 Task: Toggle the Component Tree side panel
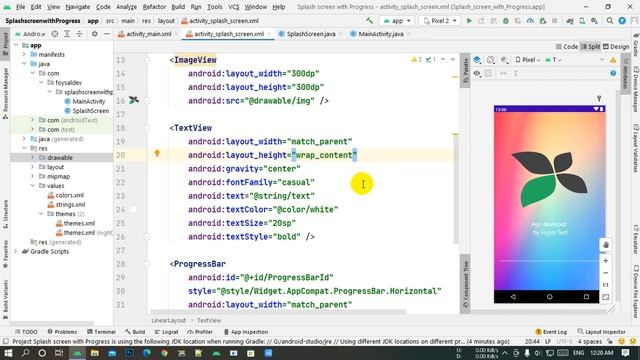tap(465, 284)
